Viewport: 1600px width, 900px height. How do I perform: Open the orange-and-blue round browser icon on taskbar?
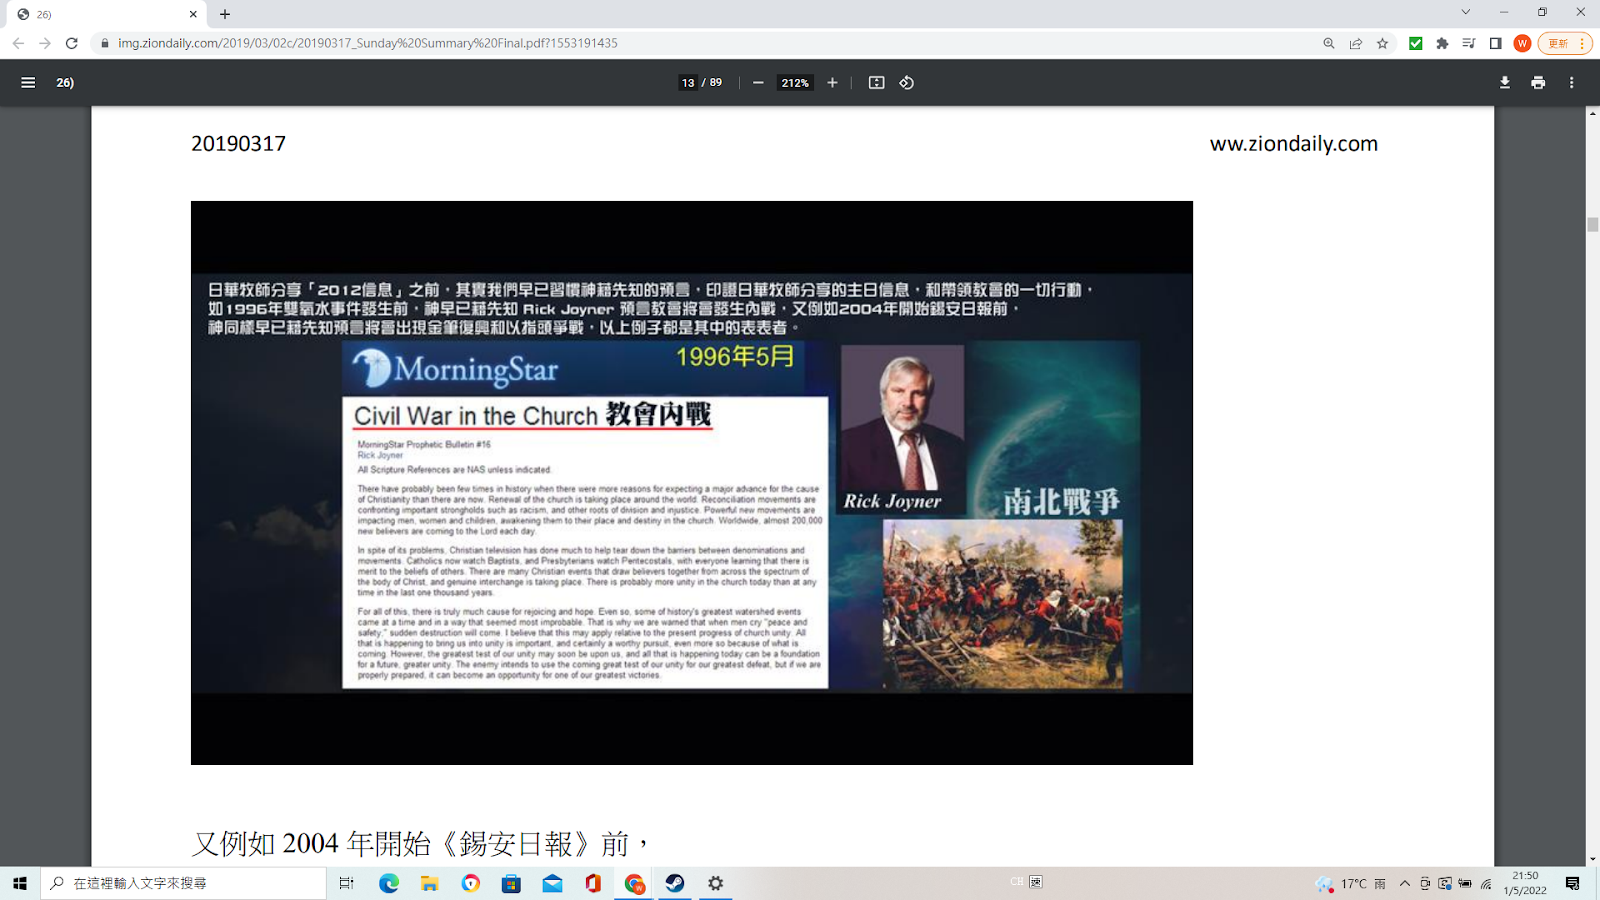tap(471, 883)
